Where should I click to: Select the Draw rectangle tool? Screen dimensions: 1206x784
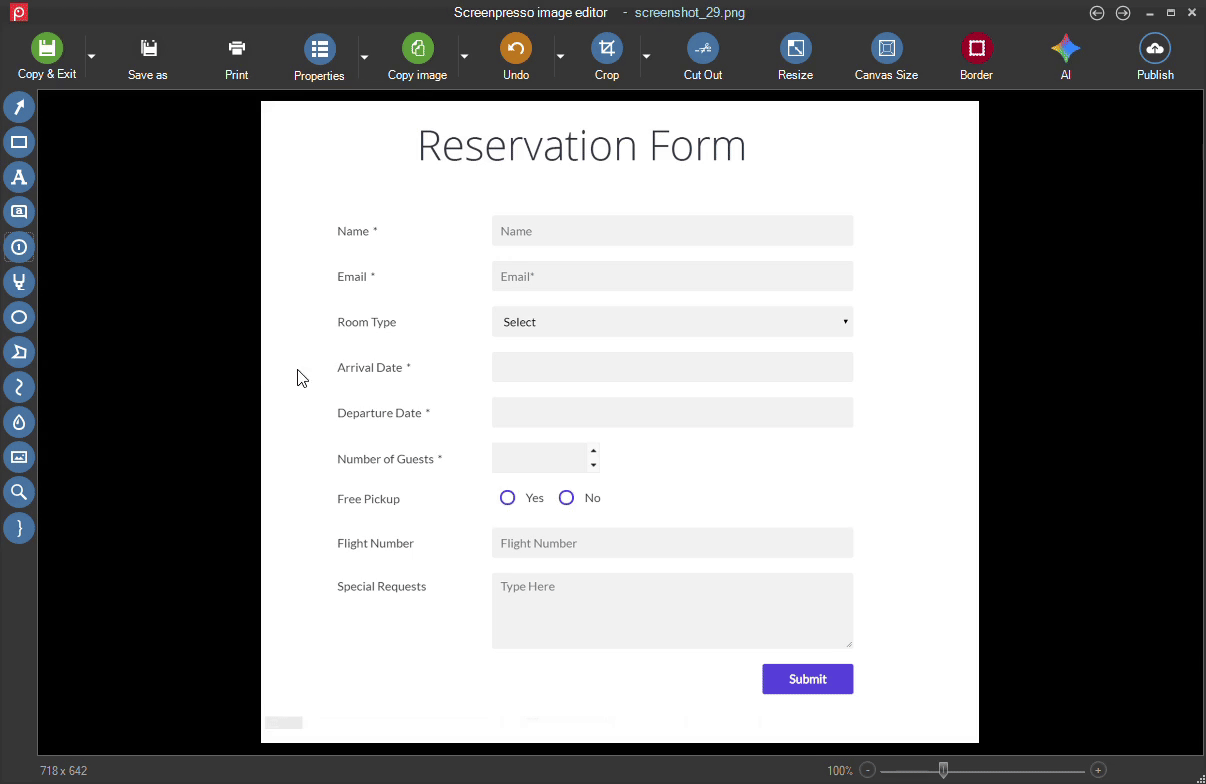(19, 142)
